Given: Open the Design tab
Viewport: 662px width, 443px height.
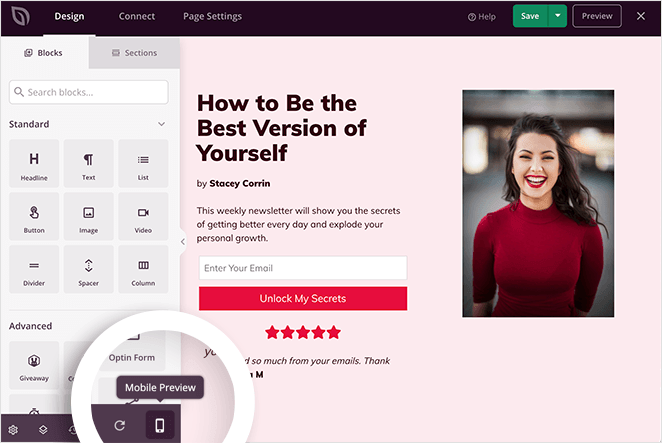Looking at the screenshot, I should click(69, 16).
